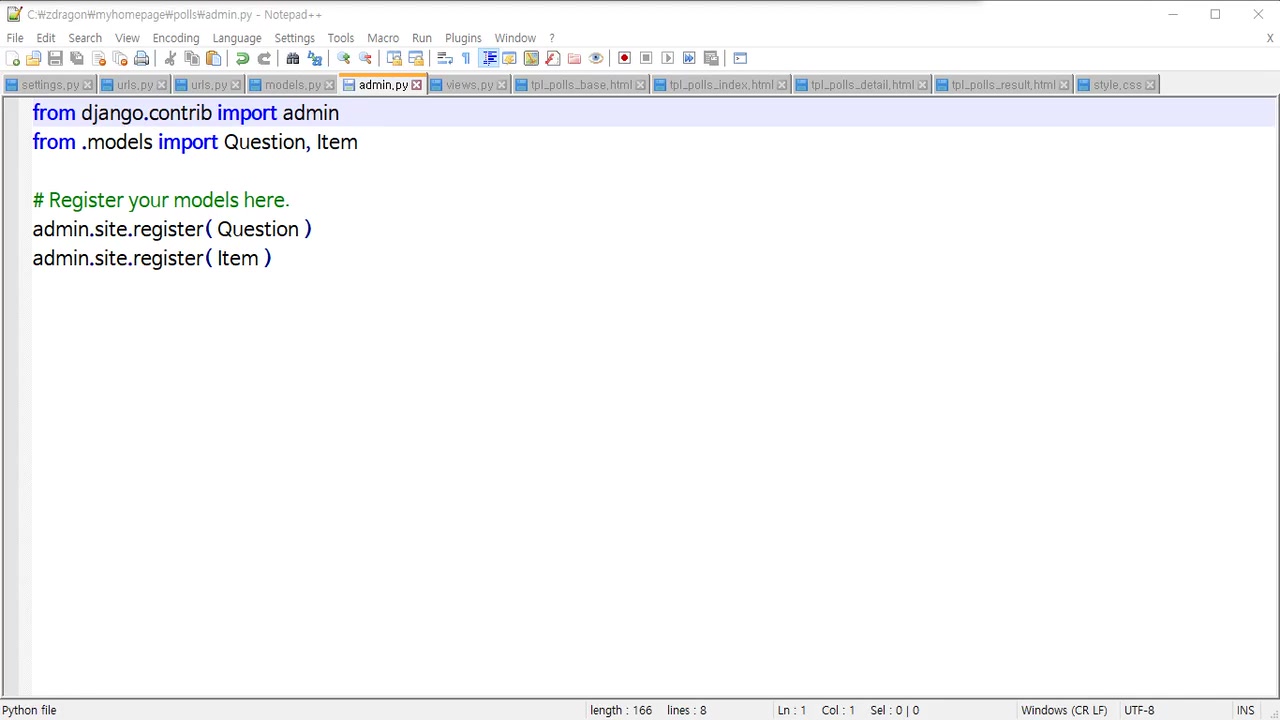Start macro recording with red dot icon
The width and height of the screenshot is (1280, 720).
point(624,58)
